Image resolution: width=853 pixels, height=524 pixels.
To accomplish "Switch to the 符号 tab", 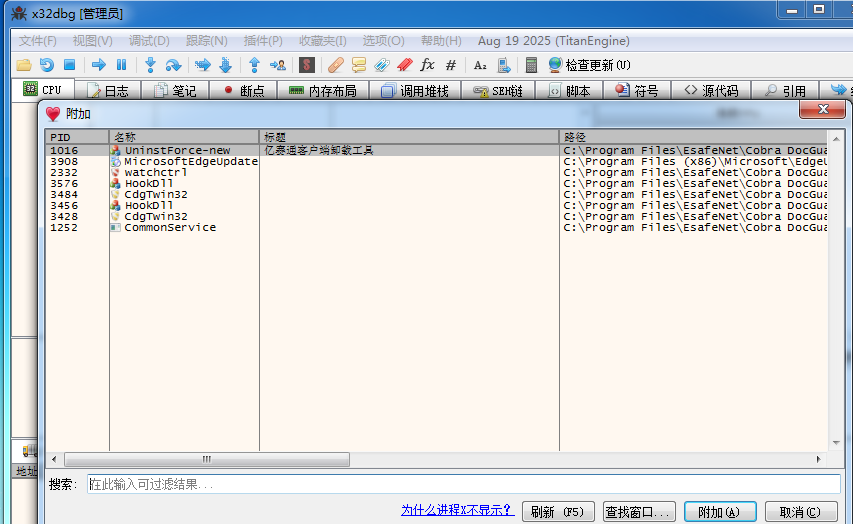I will pyautogui.click(x=637, y=91).
